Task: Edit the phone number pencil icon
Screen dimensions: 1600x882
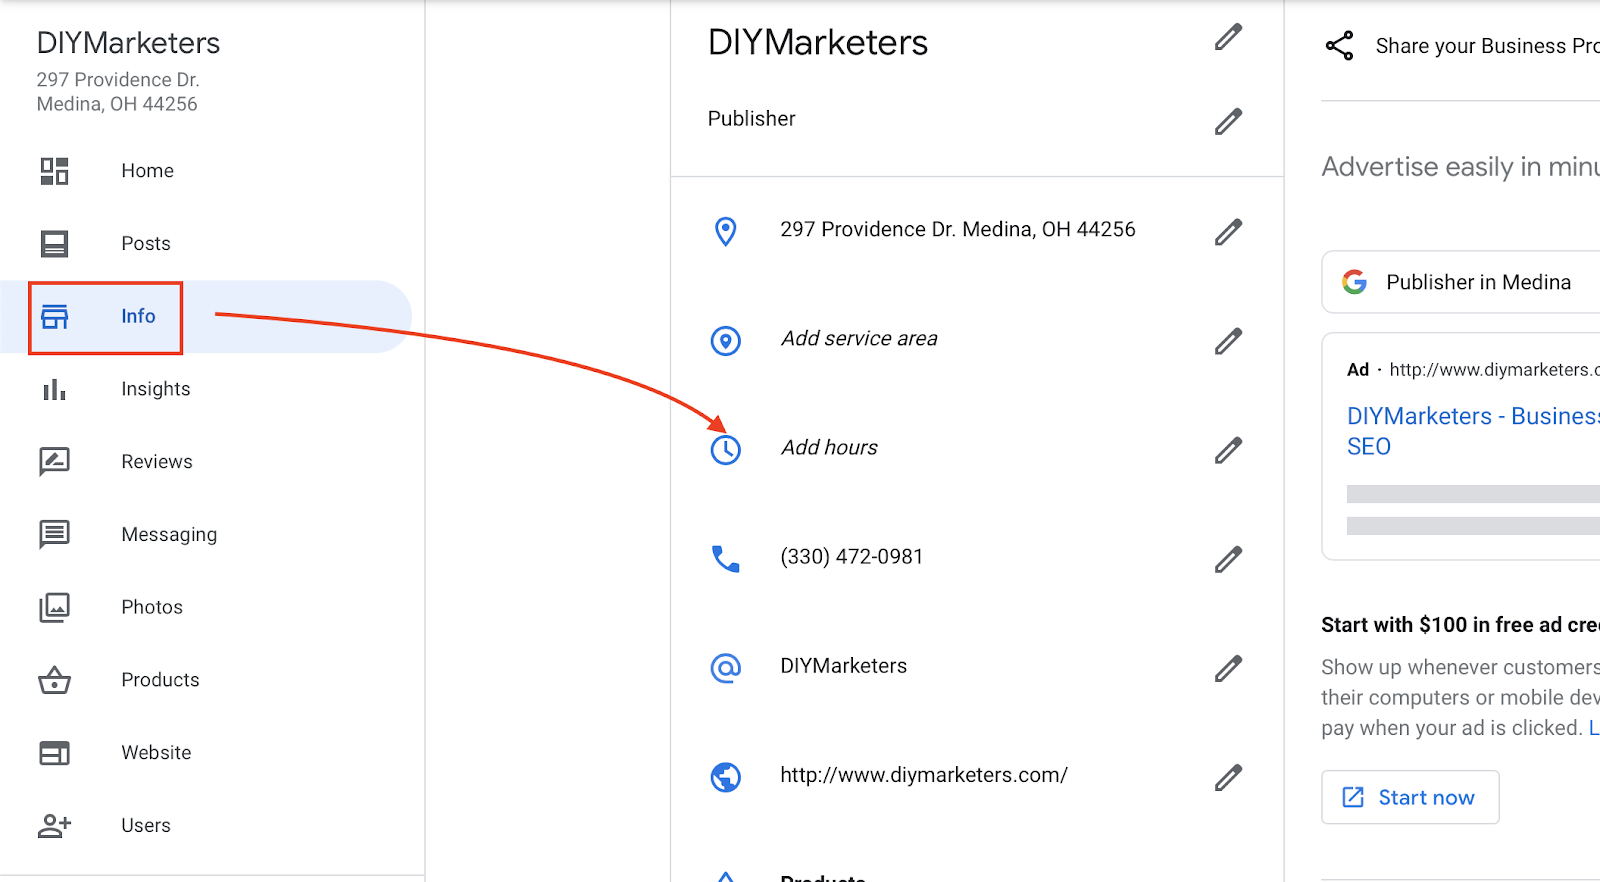Action: point(1228,559)
